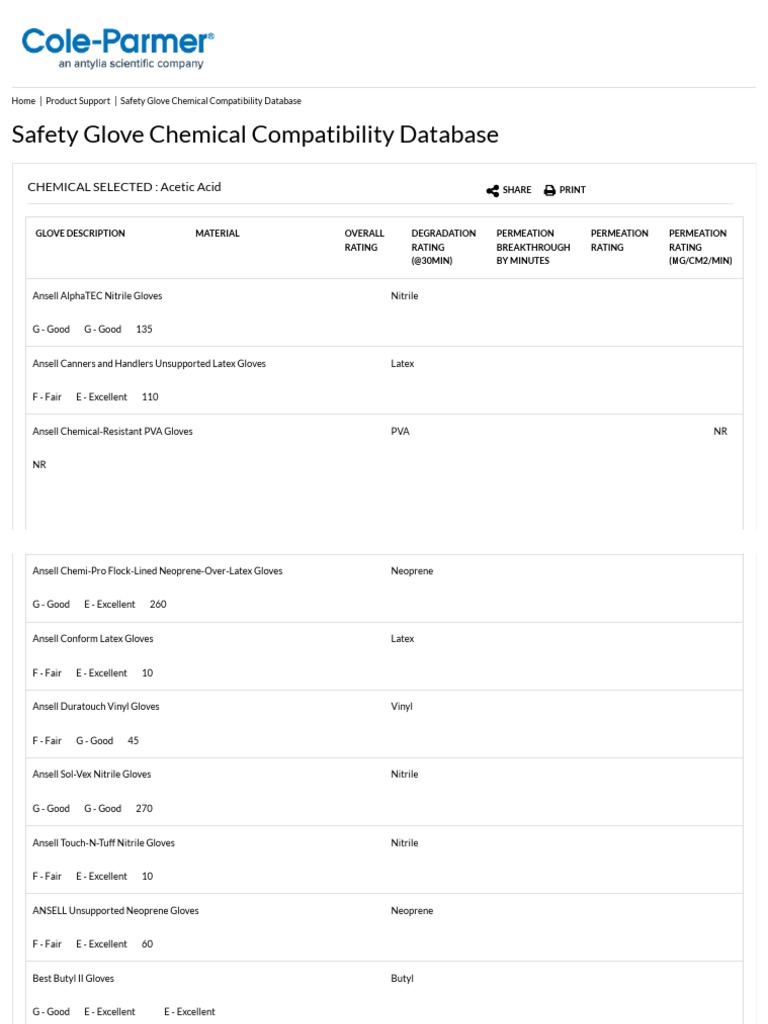Sort by Material column header
The width and height of the screenshot is (768, 1024).
coord(217,234)
